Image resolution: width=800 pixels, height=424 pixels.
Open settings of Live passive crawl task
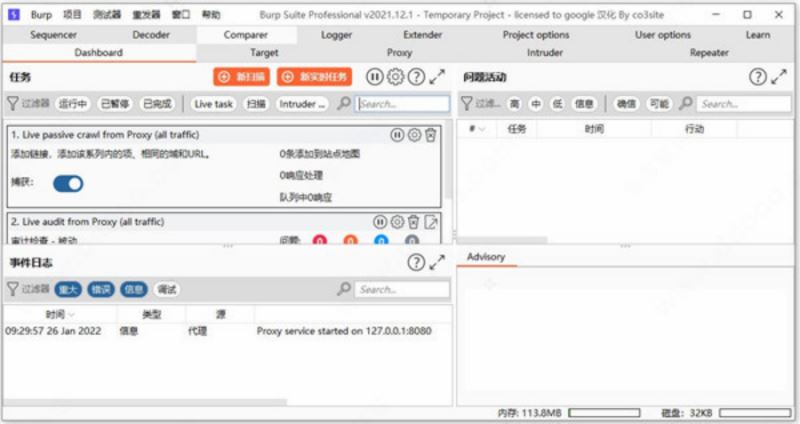[x=414, y=135]
